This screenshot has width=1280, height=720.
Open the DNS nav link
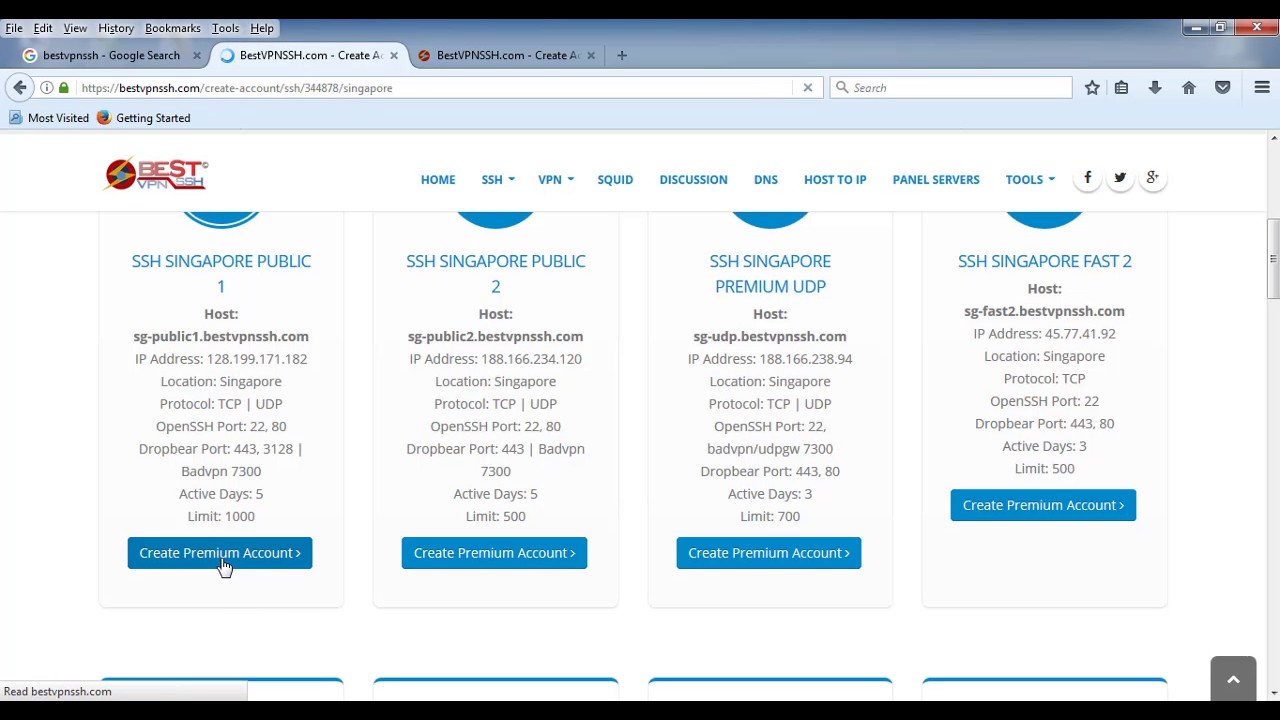click(766, 180)
